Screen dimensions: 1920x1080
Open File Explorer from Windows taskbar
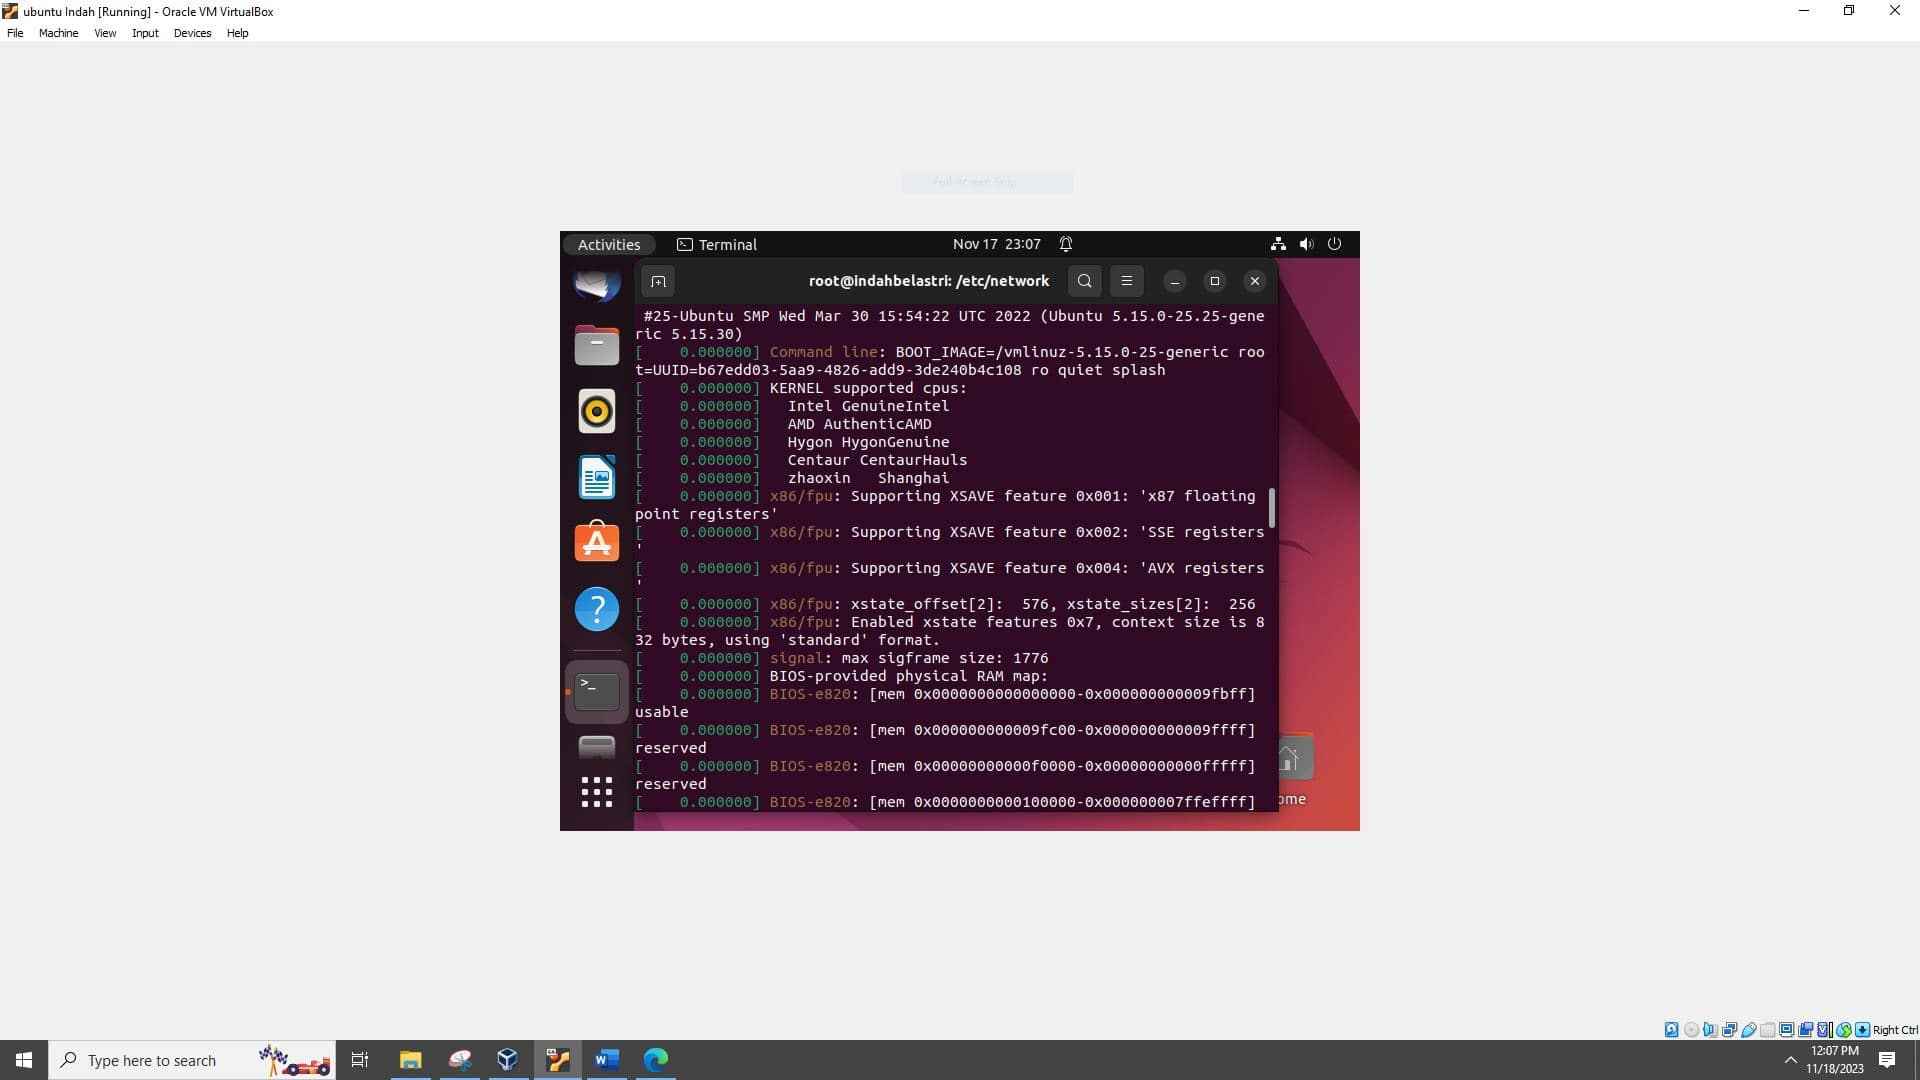(410, 1060)
